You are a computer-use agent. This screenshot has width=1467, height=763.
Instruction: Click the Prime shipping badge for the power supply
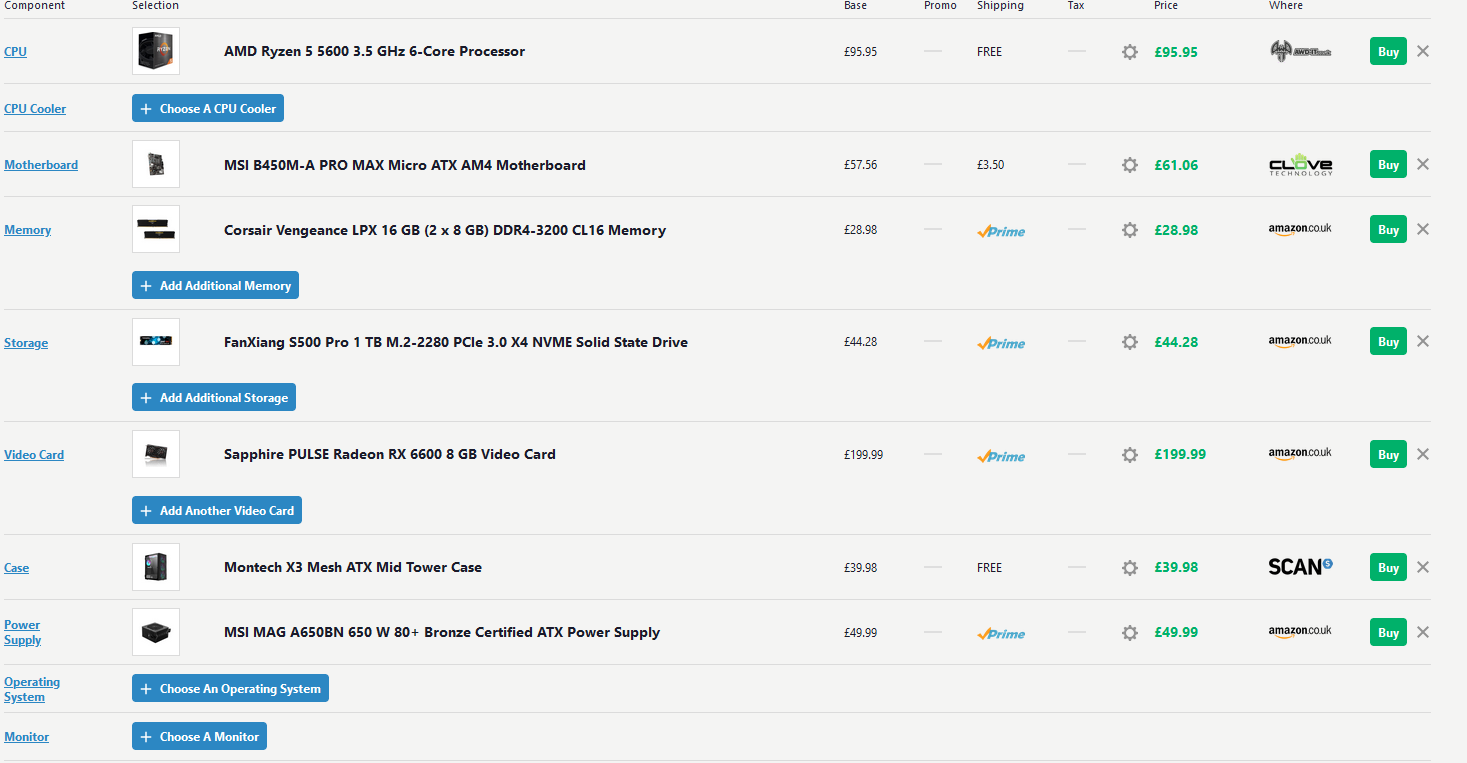1001,634
